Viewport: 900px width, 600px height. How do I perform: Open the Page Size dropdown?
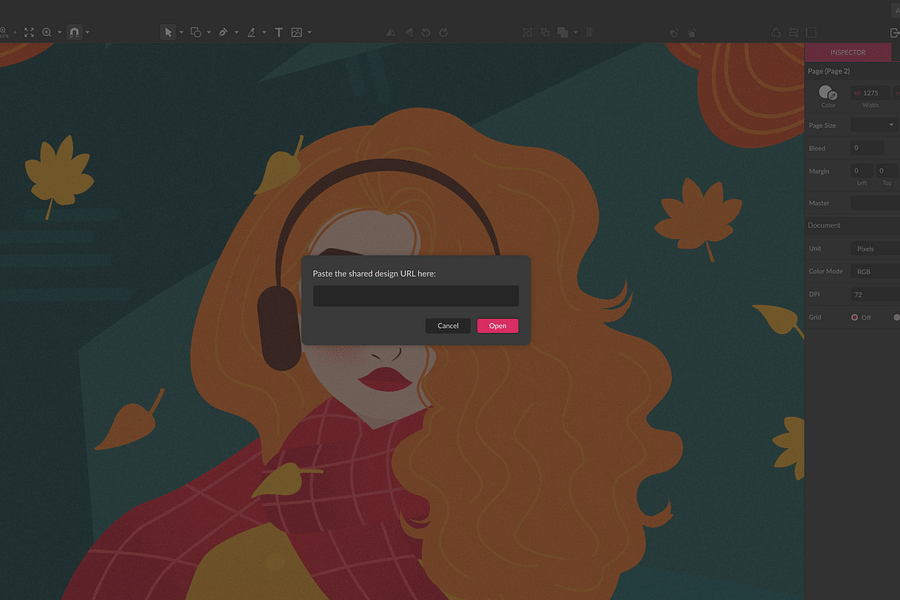point(873,124)
